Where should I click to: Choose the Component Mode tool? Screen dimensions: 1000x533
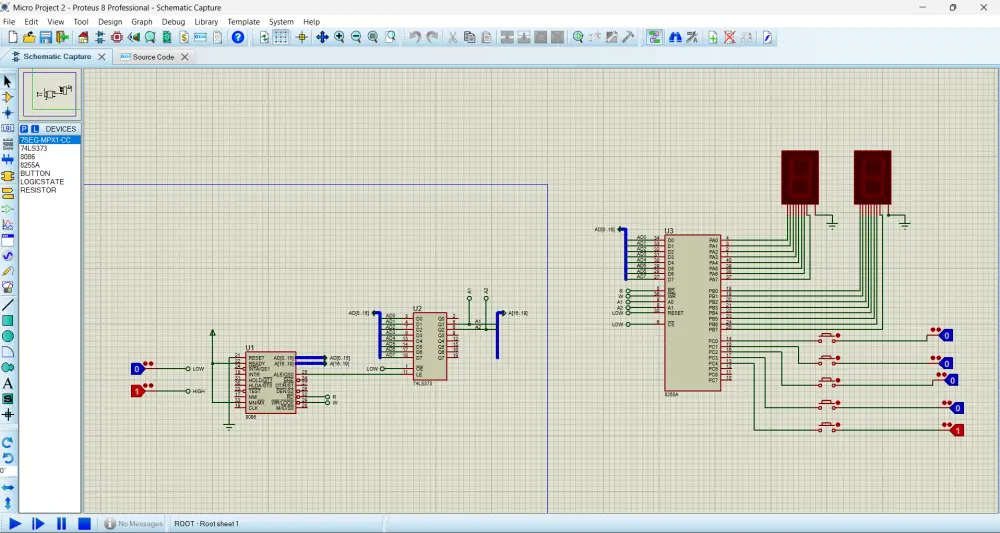coord(8,98)
